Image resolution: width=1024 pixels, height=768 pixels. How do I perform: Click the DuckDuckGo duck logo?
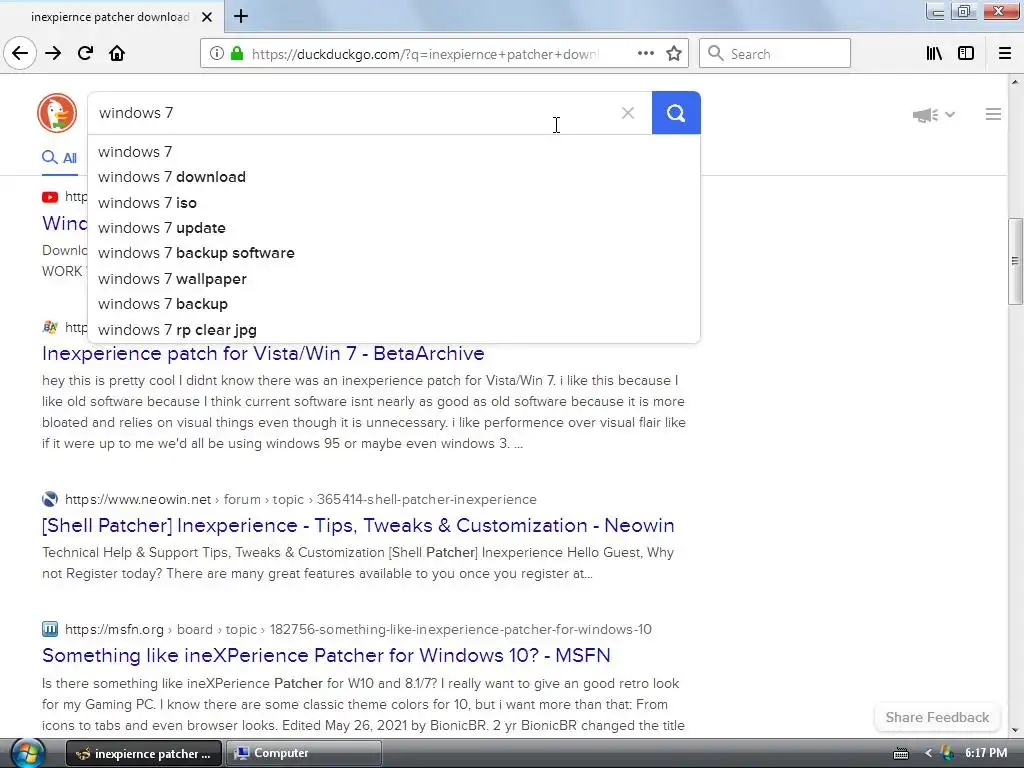[57, 113]
